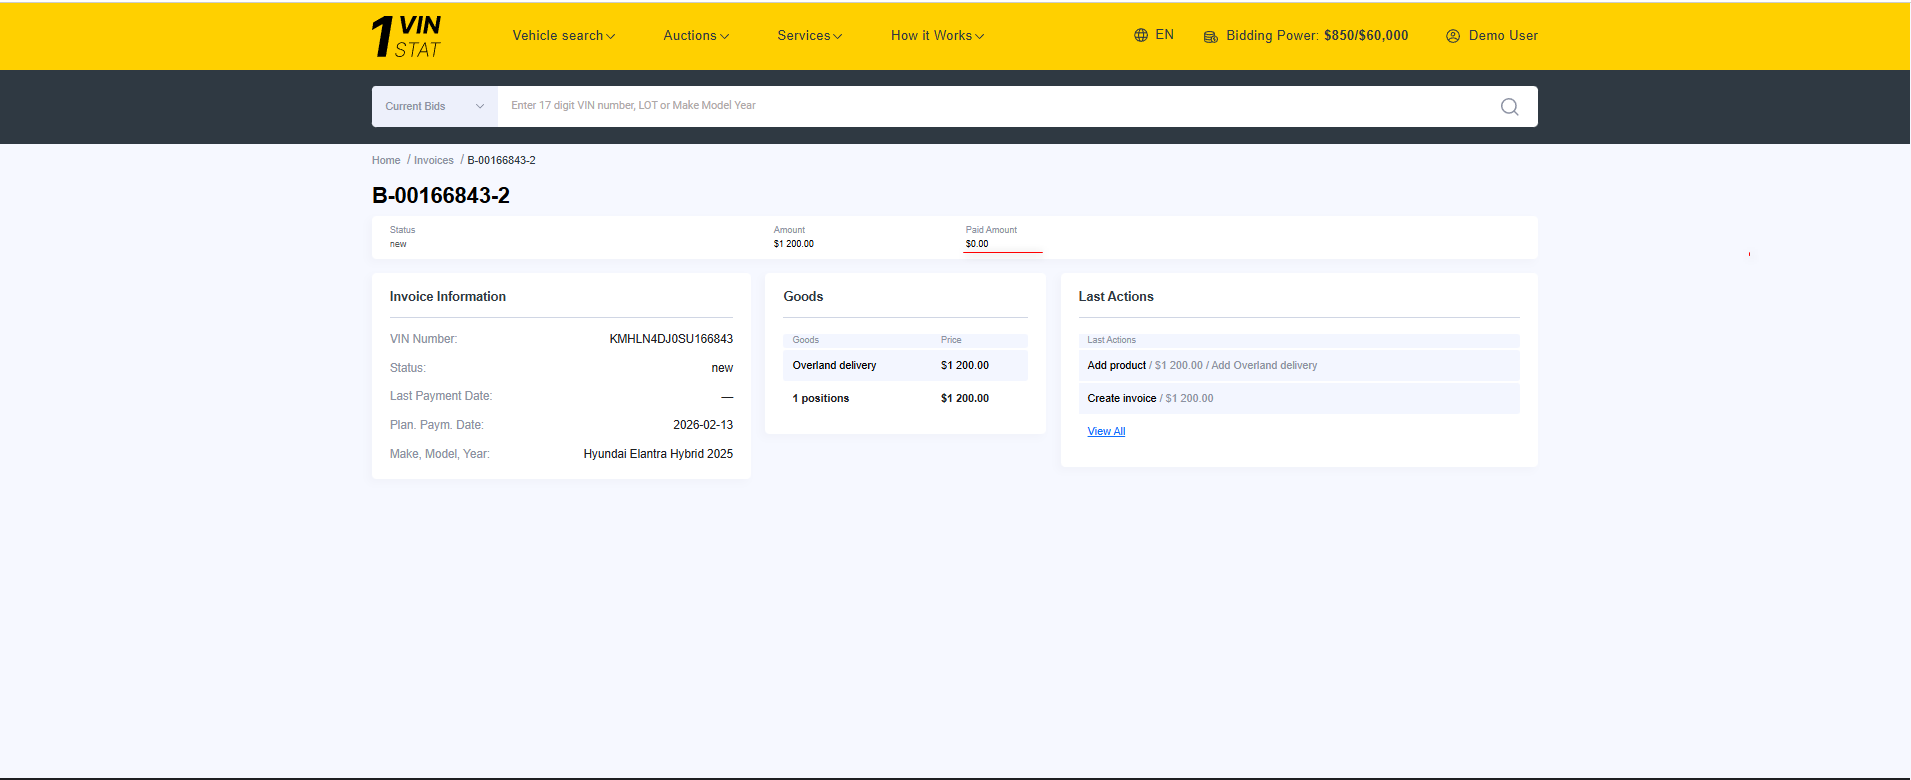Click the search magnifier icon

click(1509, 107)
